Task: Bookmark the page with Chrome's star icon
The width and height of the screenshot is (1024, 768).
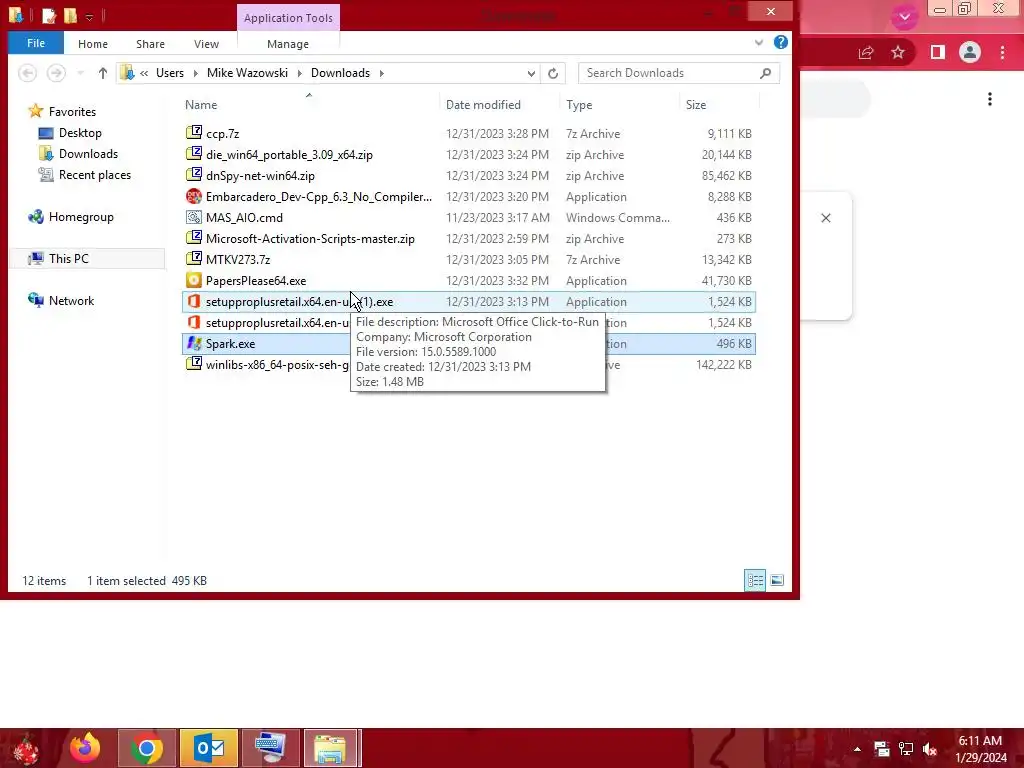Action: [898, 52]
